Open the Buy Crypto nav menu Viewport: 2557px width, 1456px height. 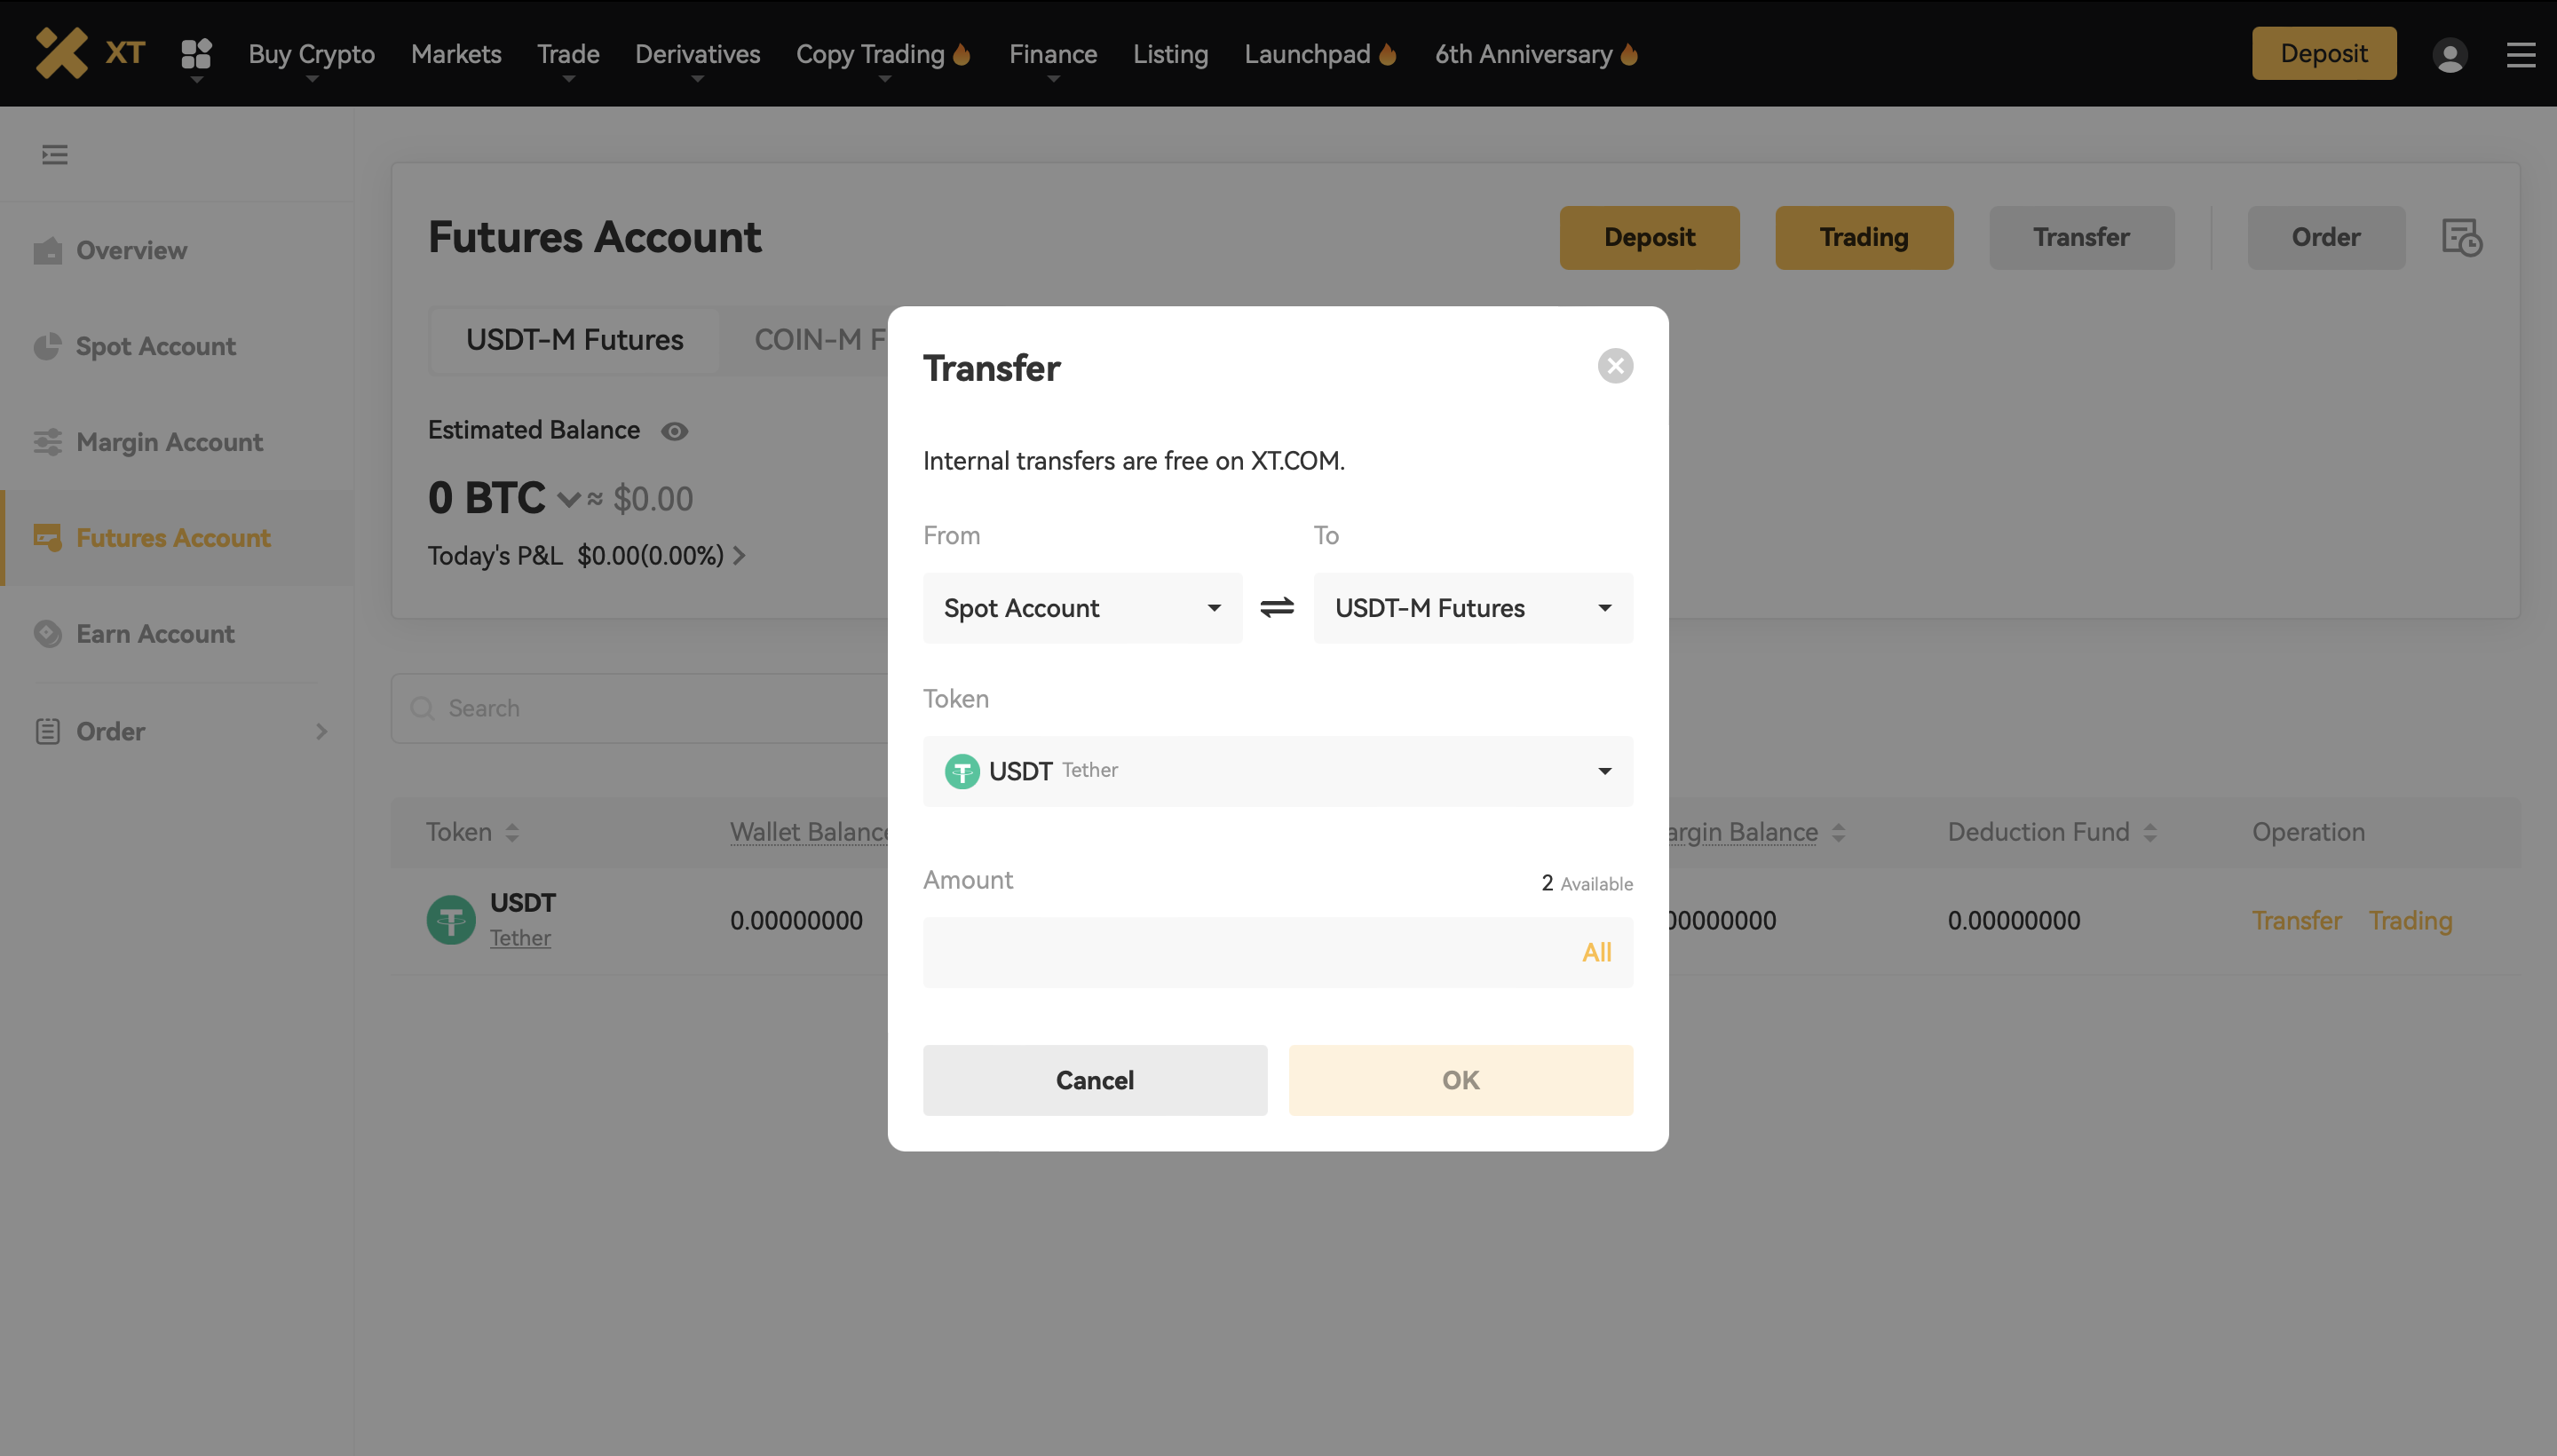(x=311, y=54)
